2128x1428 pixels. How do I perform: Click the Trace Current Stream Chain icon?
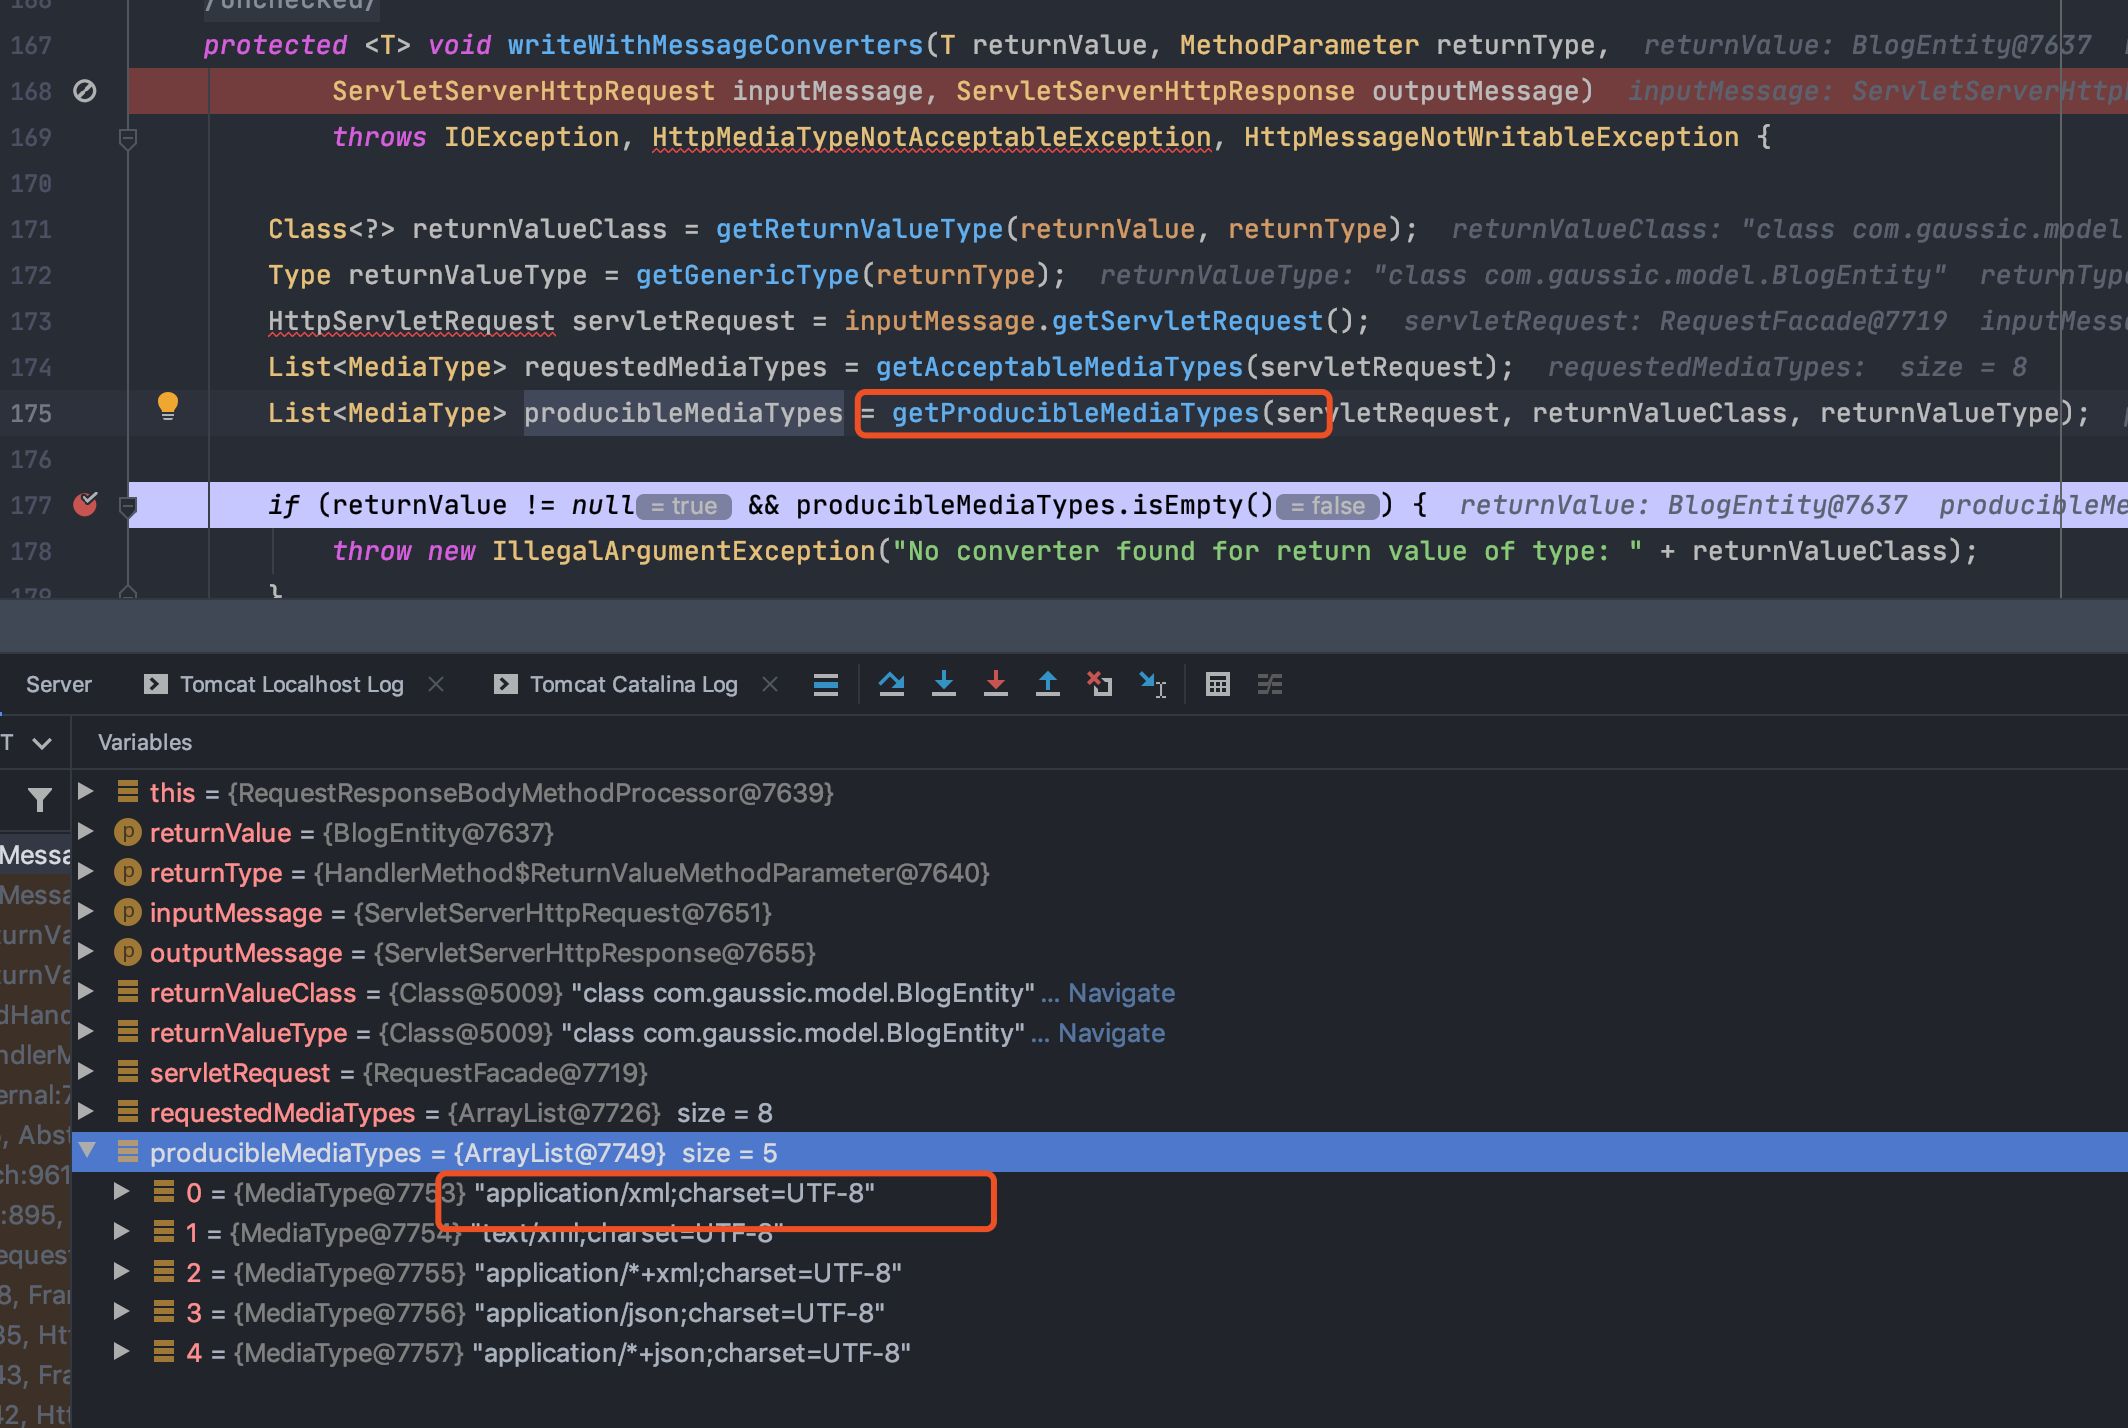click(1269, 685)
